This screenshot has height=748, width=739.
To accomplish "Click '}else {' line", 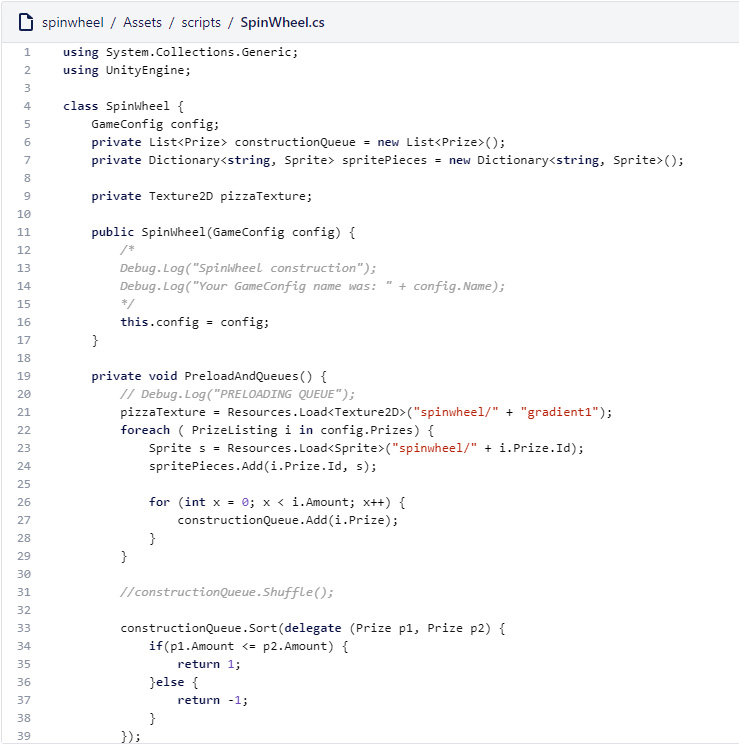I will pos(173,682).
